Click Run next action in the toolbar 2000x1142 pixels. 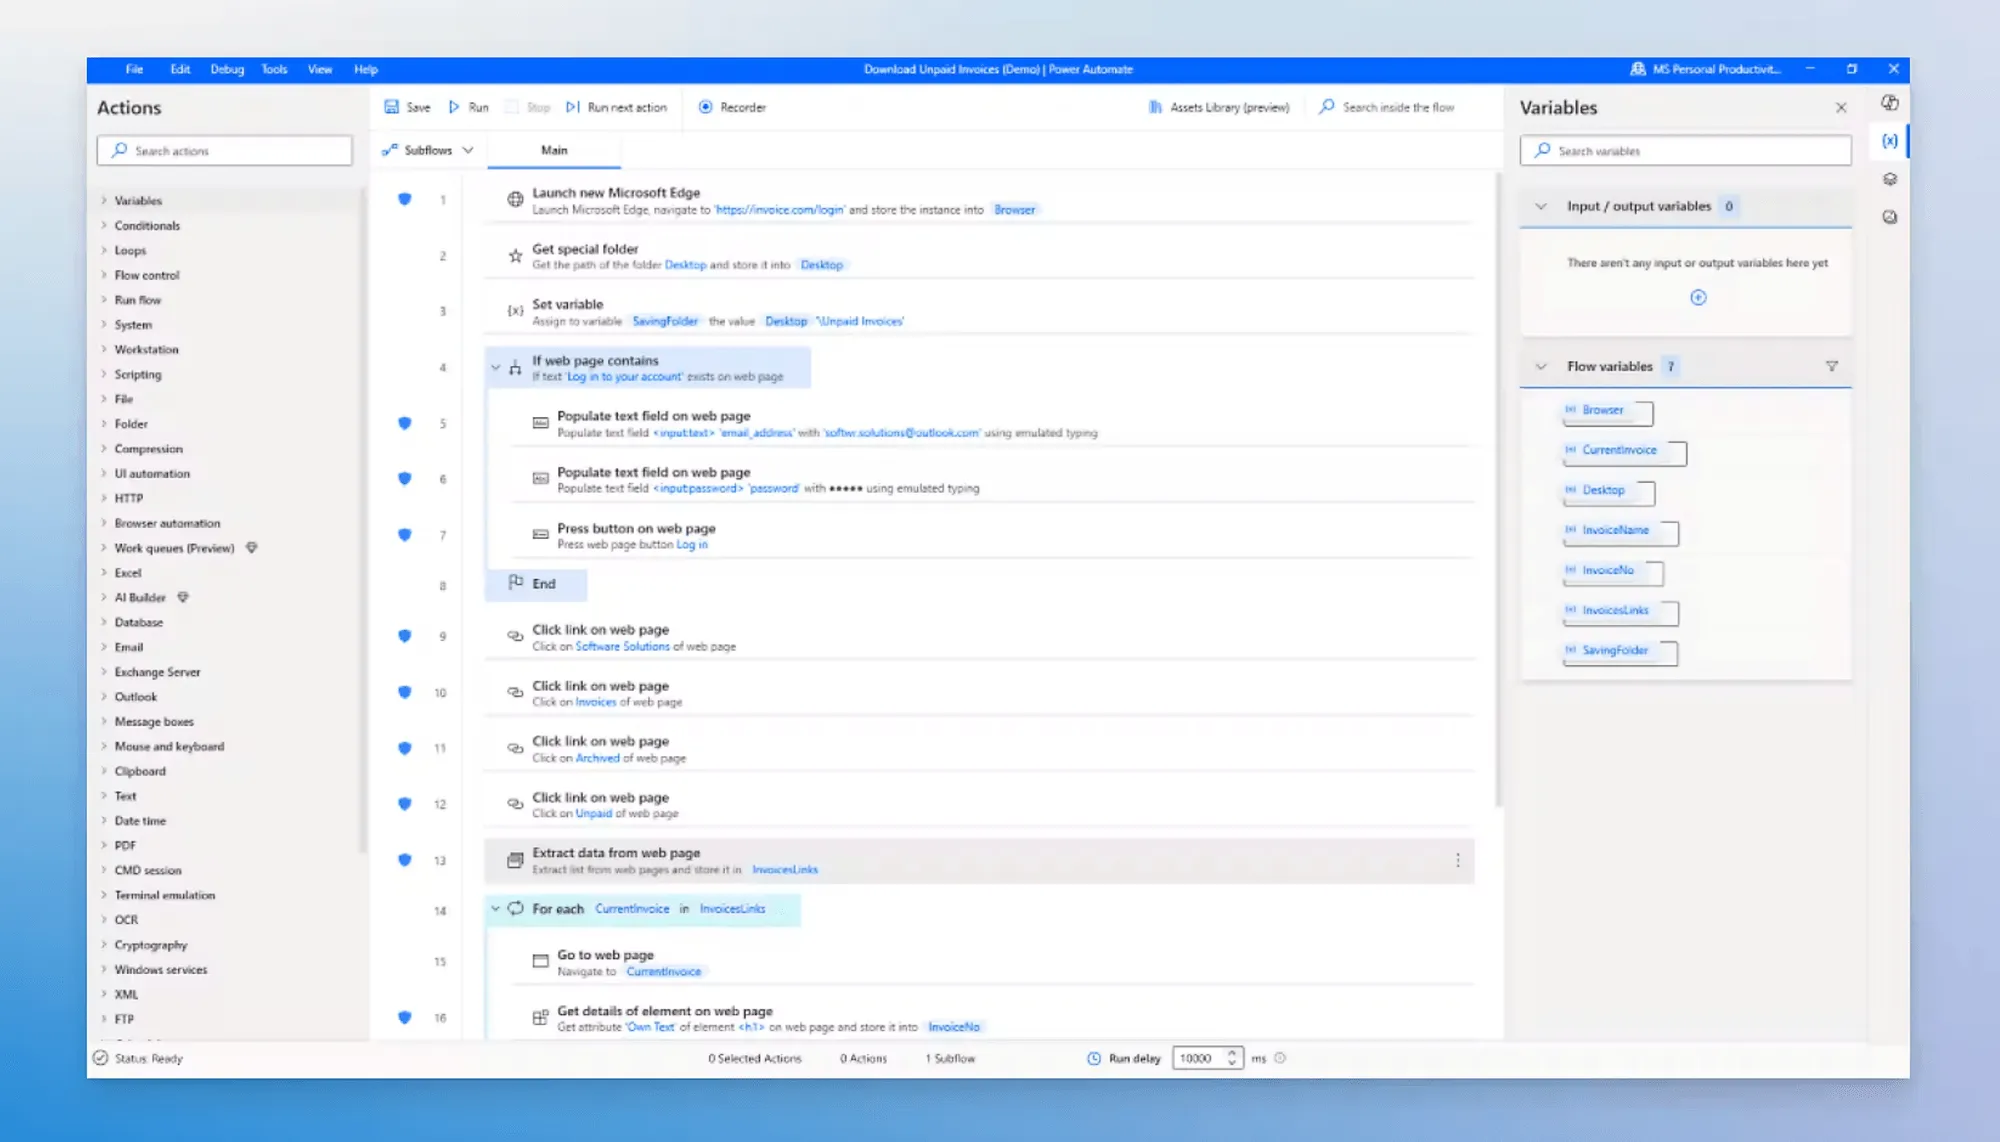[616, 107]
